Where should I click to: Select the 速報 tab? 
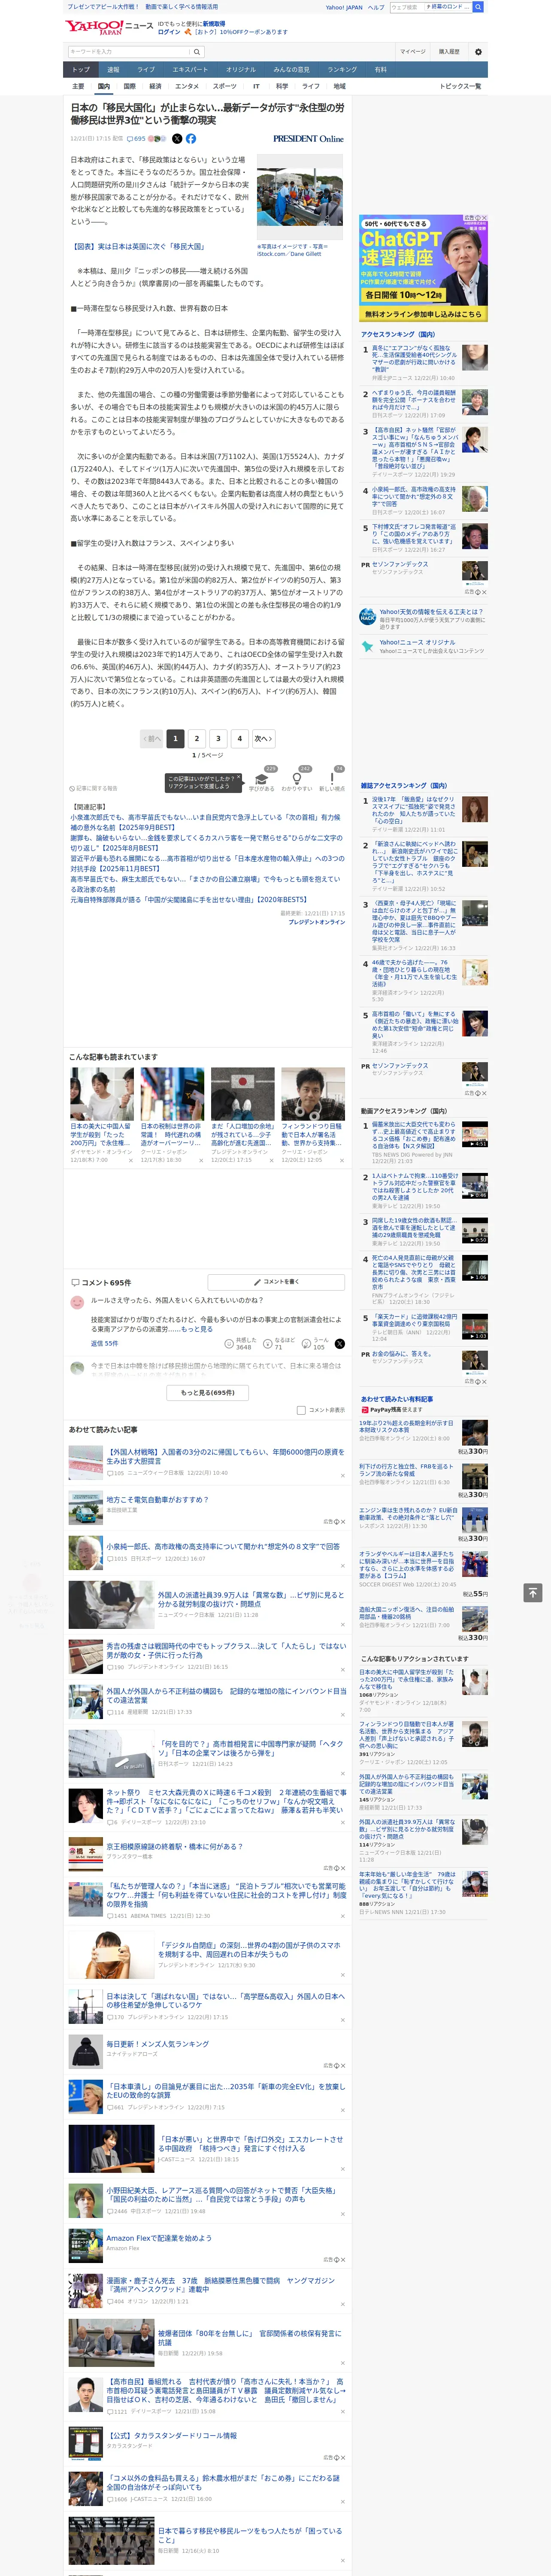pos(113,70)
